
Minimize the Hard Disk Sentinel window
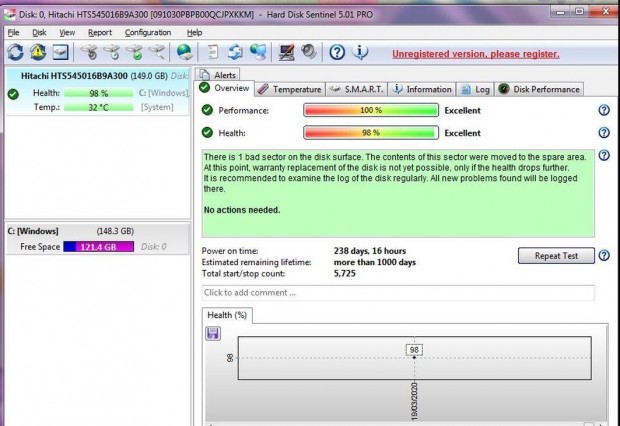pyautogui.click(x=560, y=12)
